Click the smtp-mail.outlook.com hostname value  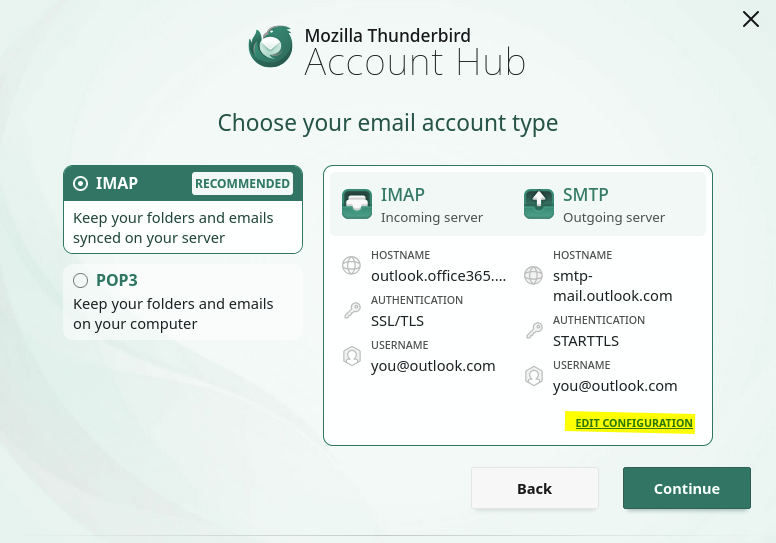click(x=612, y=286)
